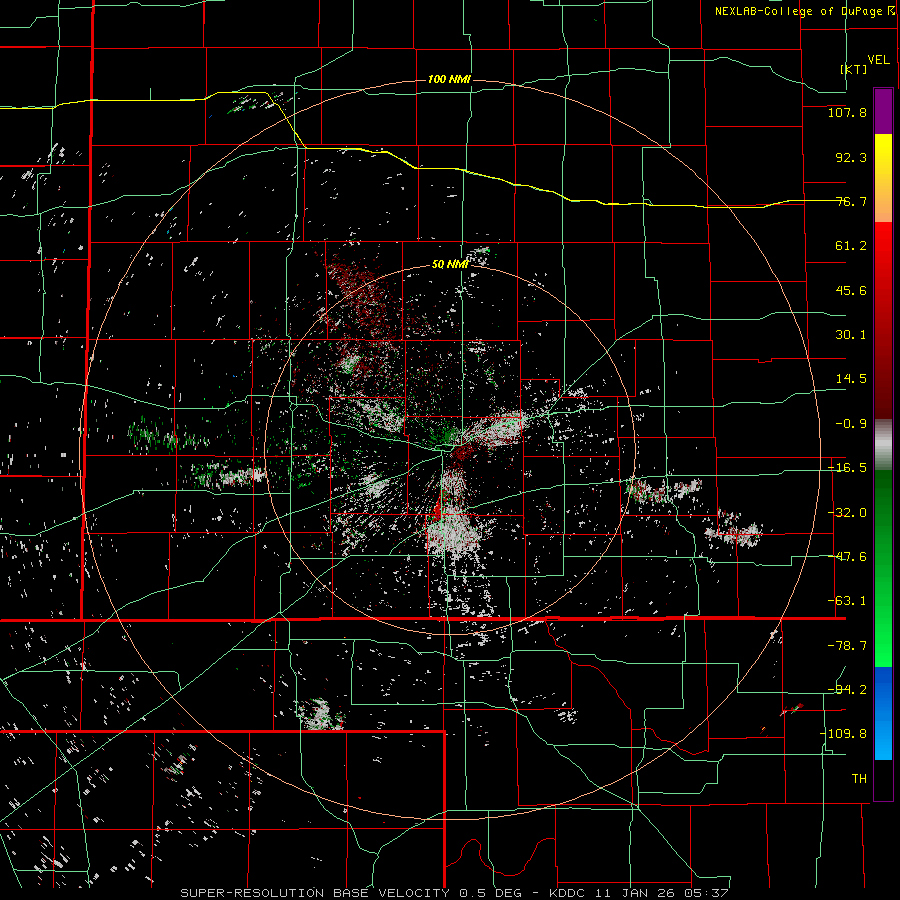
Task: Click the 11 JAN 26 date in caption
Action: coord(634,893)
